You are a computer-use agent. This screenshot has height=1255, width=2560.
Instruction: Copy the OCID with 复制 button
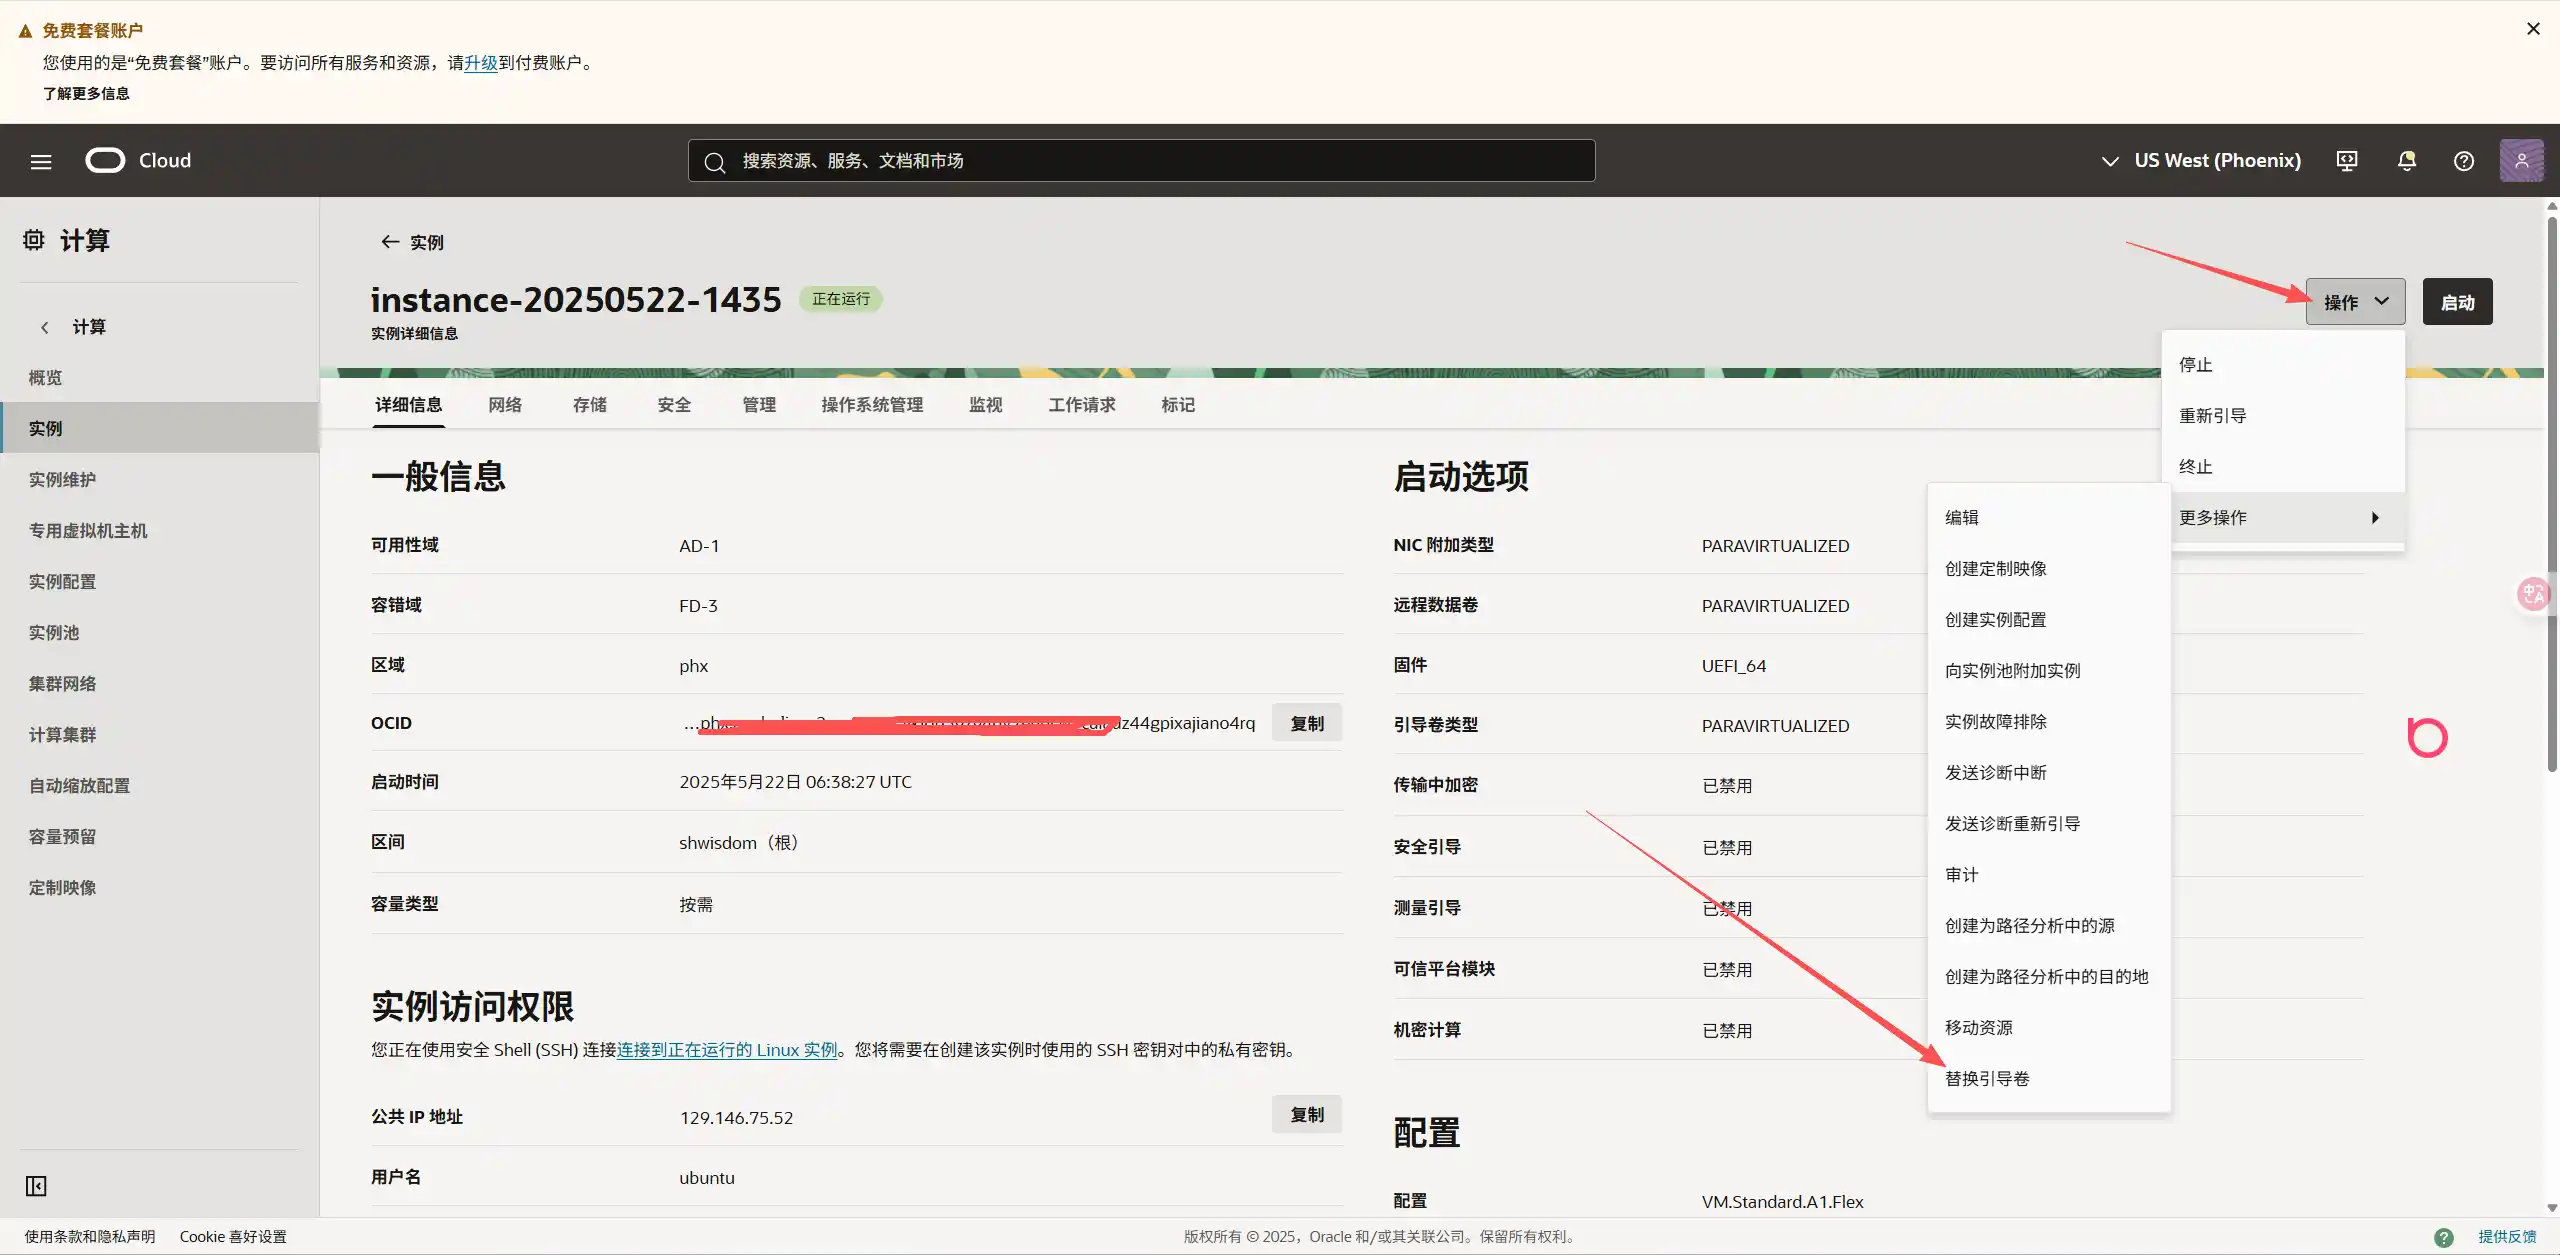coord(1306,723)
